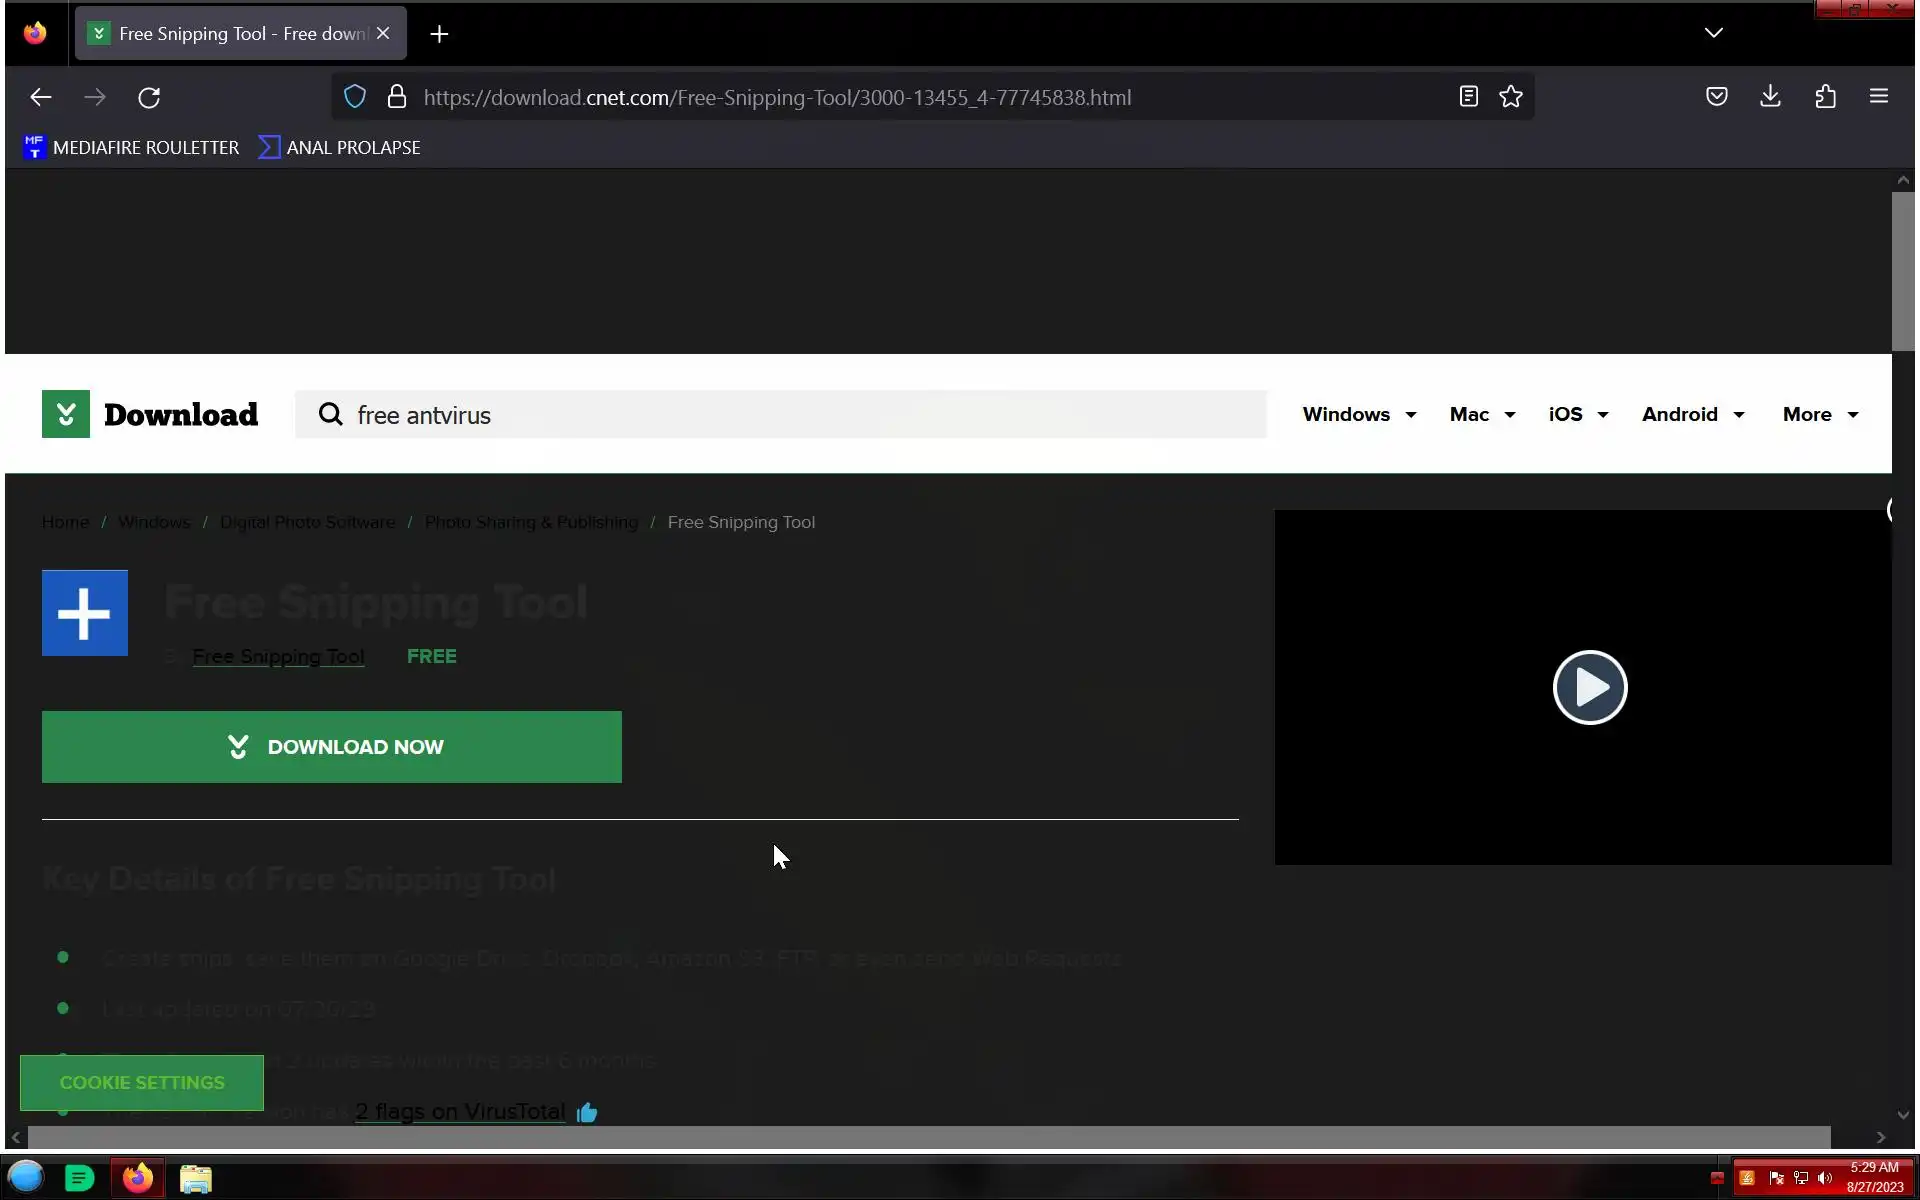Viewport: 1920px width, 1200px height.
Task: Expand the list all tabs chevron
Action: (x=1713, y=33)
